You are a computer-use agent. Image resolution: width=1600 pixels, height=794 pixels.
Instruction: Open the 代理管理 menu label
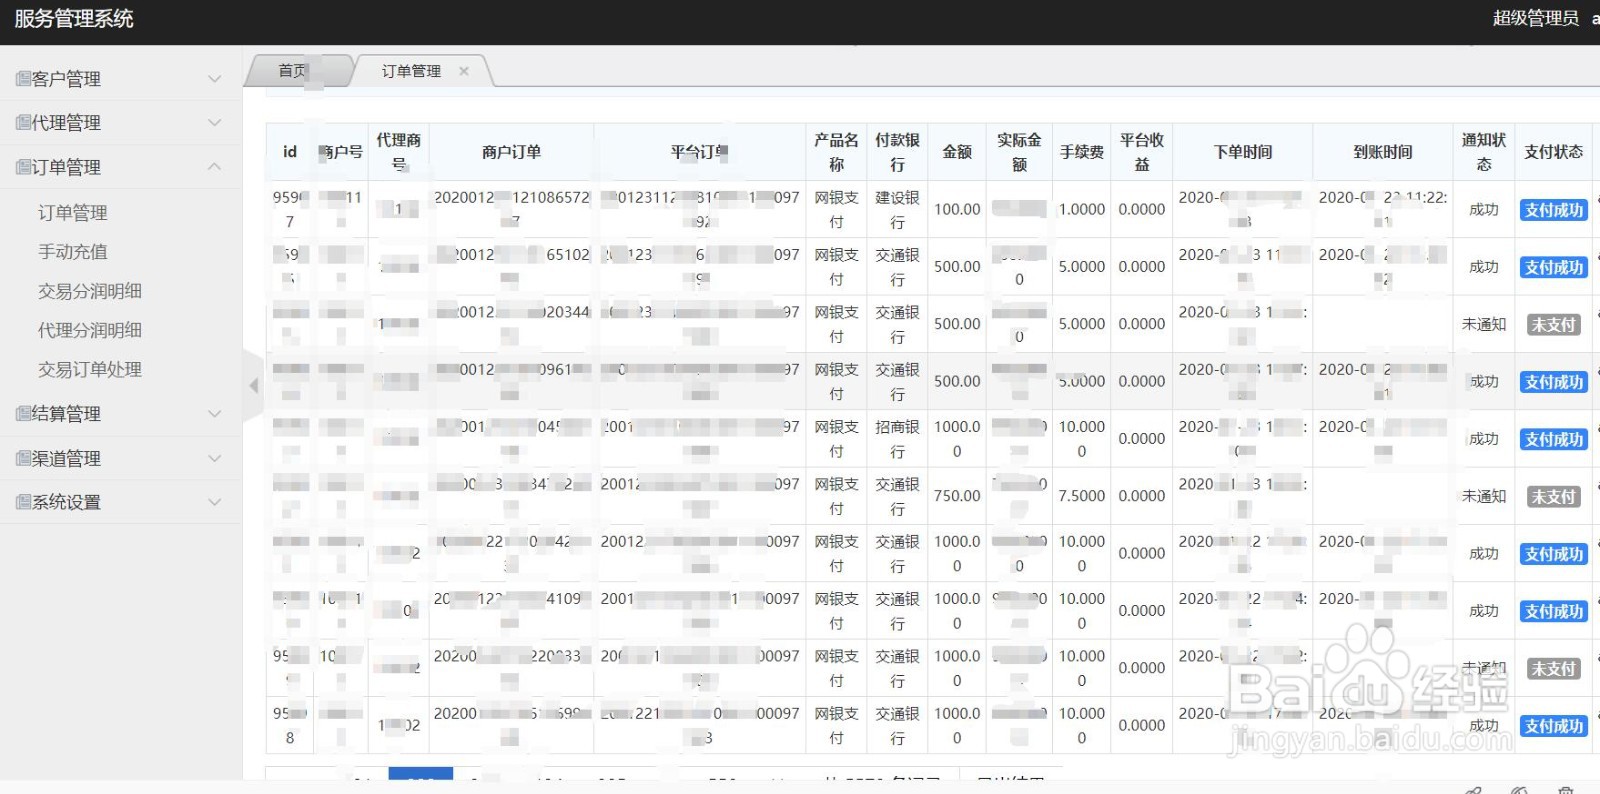point(66,123)
